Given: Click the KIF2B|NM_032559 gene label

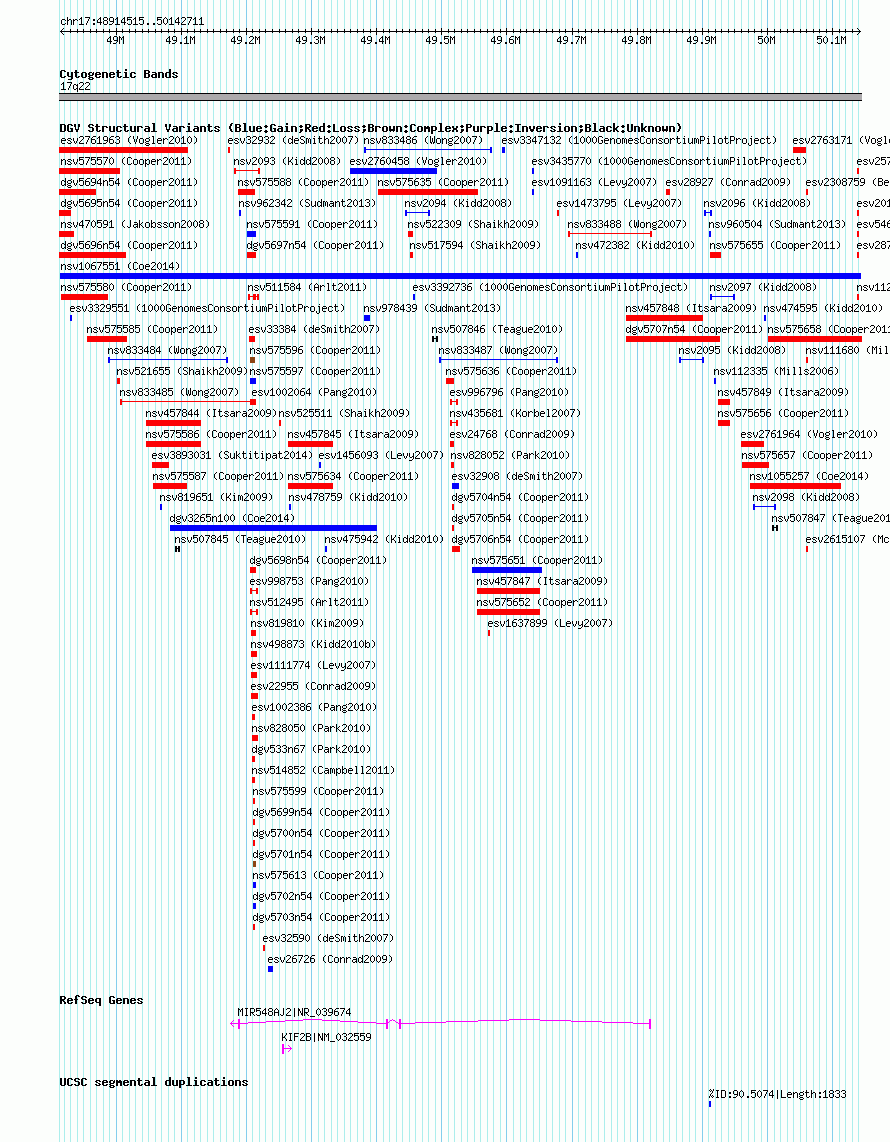Looking at the screenshot, I should (x=326, y=1037).
